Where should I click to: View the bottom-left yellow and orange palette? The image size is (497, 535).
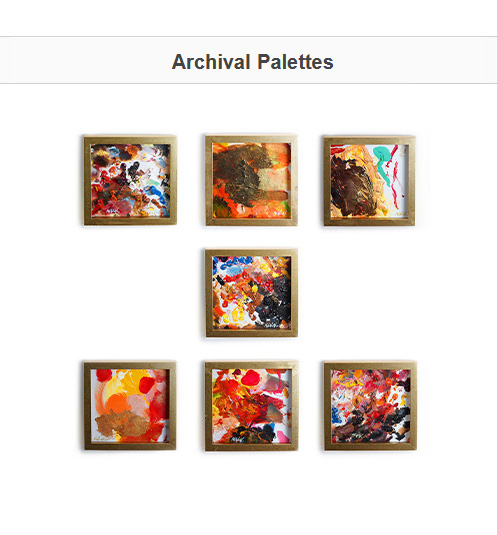click(130, 405)
